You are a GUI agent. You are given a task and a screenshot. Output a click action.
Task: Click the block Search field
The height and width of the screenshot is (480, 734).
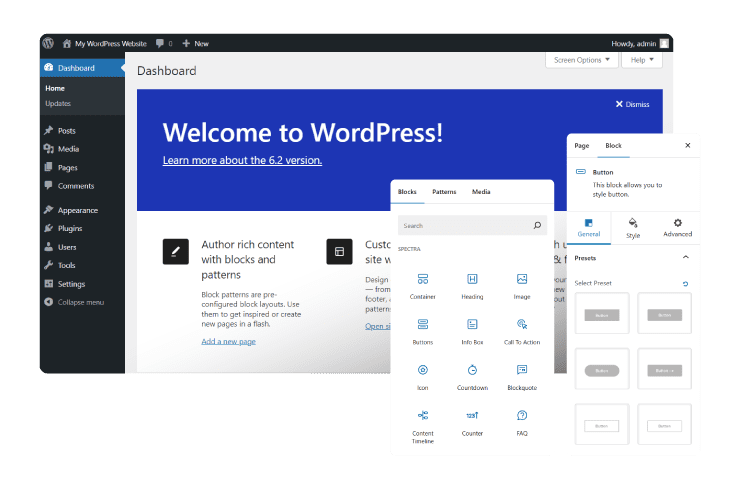(465, 226)
